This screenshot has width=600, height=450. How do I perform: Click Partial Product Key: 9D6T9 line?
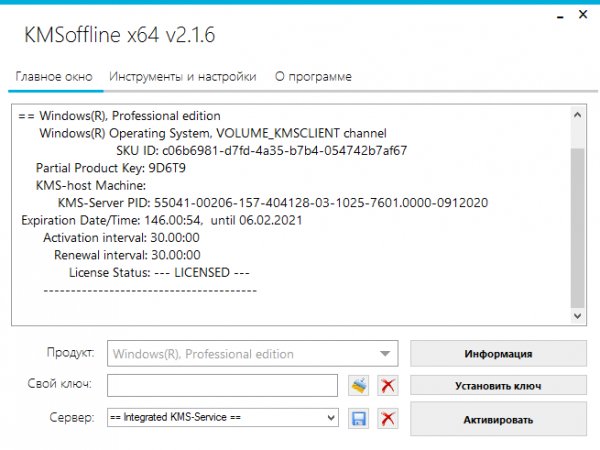tap(111, 168)
